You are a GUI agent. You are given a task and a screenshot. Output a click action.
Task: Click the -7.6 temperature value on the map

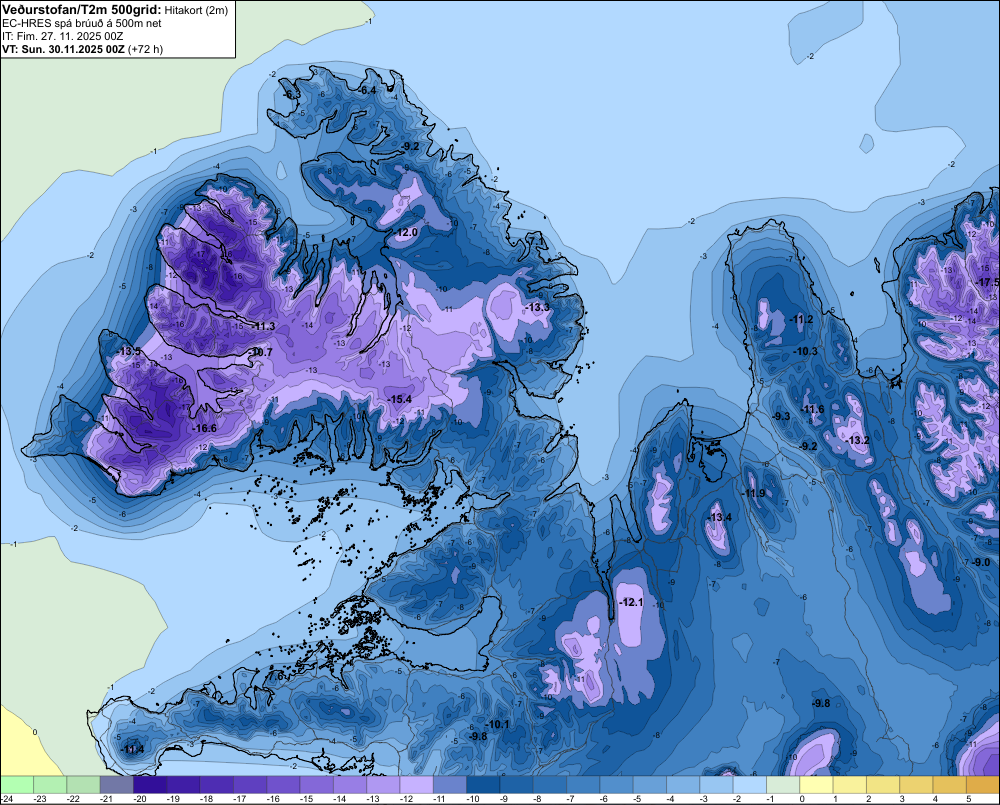pos(276,676)
